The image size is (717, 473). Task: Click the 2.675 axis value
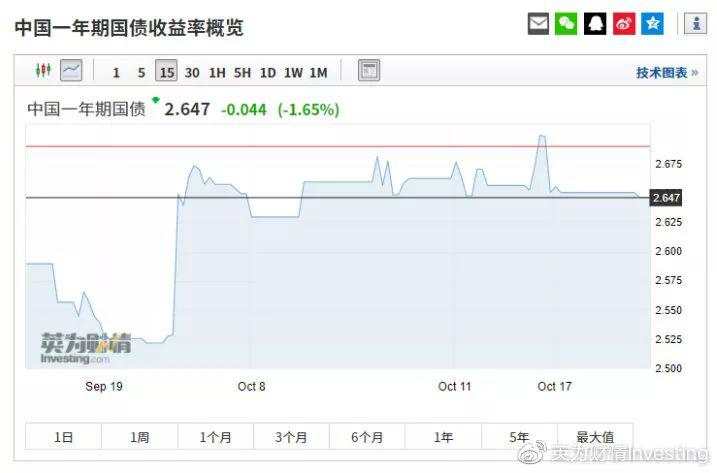pos(669,164)
